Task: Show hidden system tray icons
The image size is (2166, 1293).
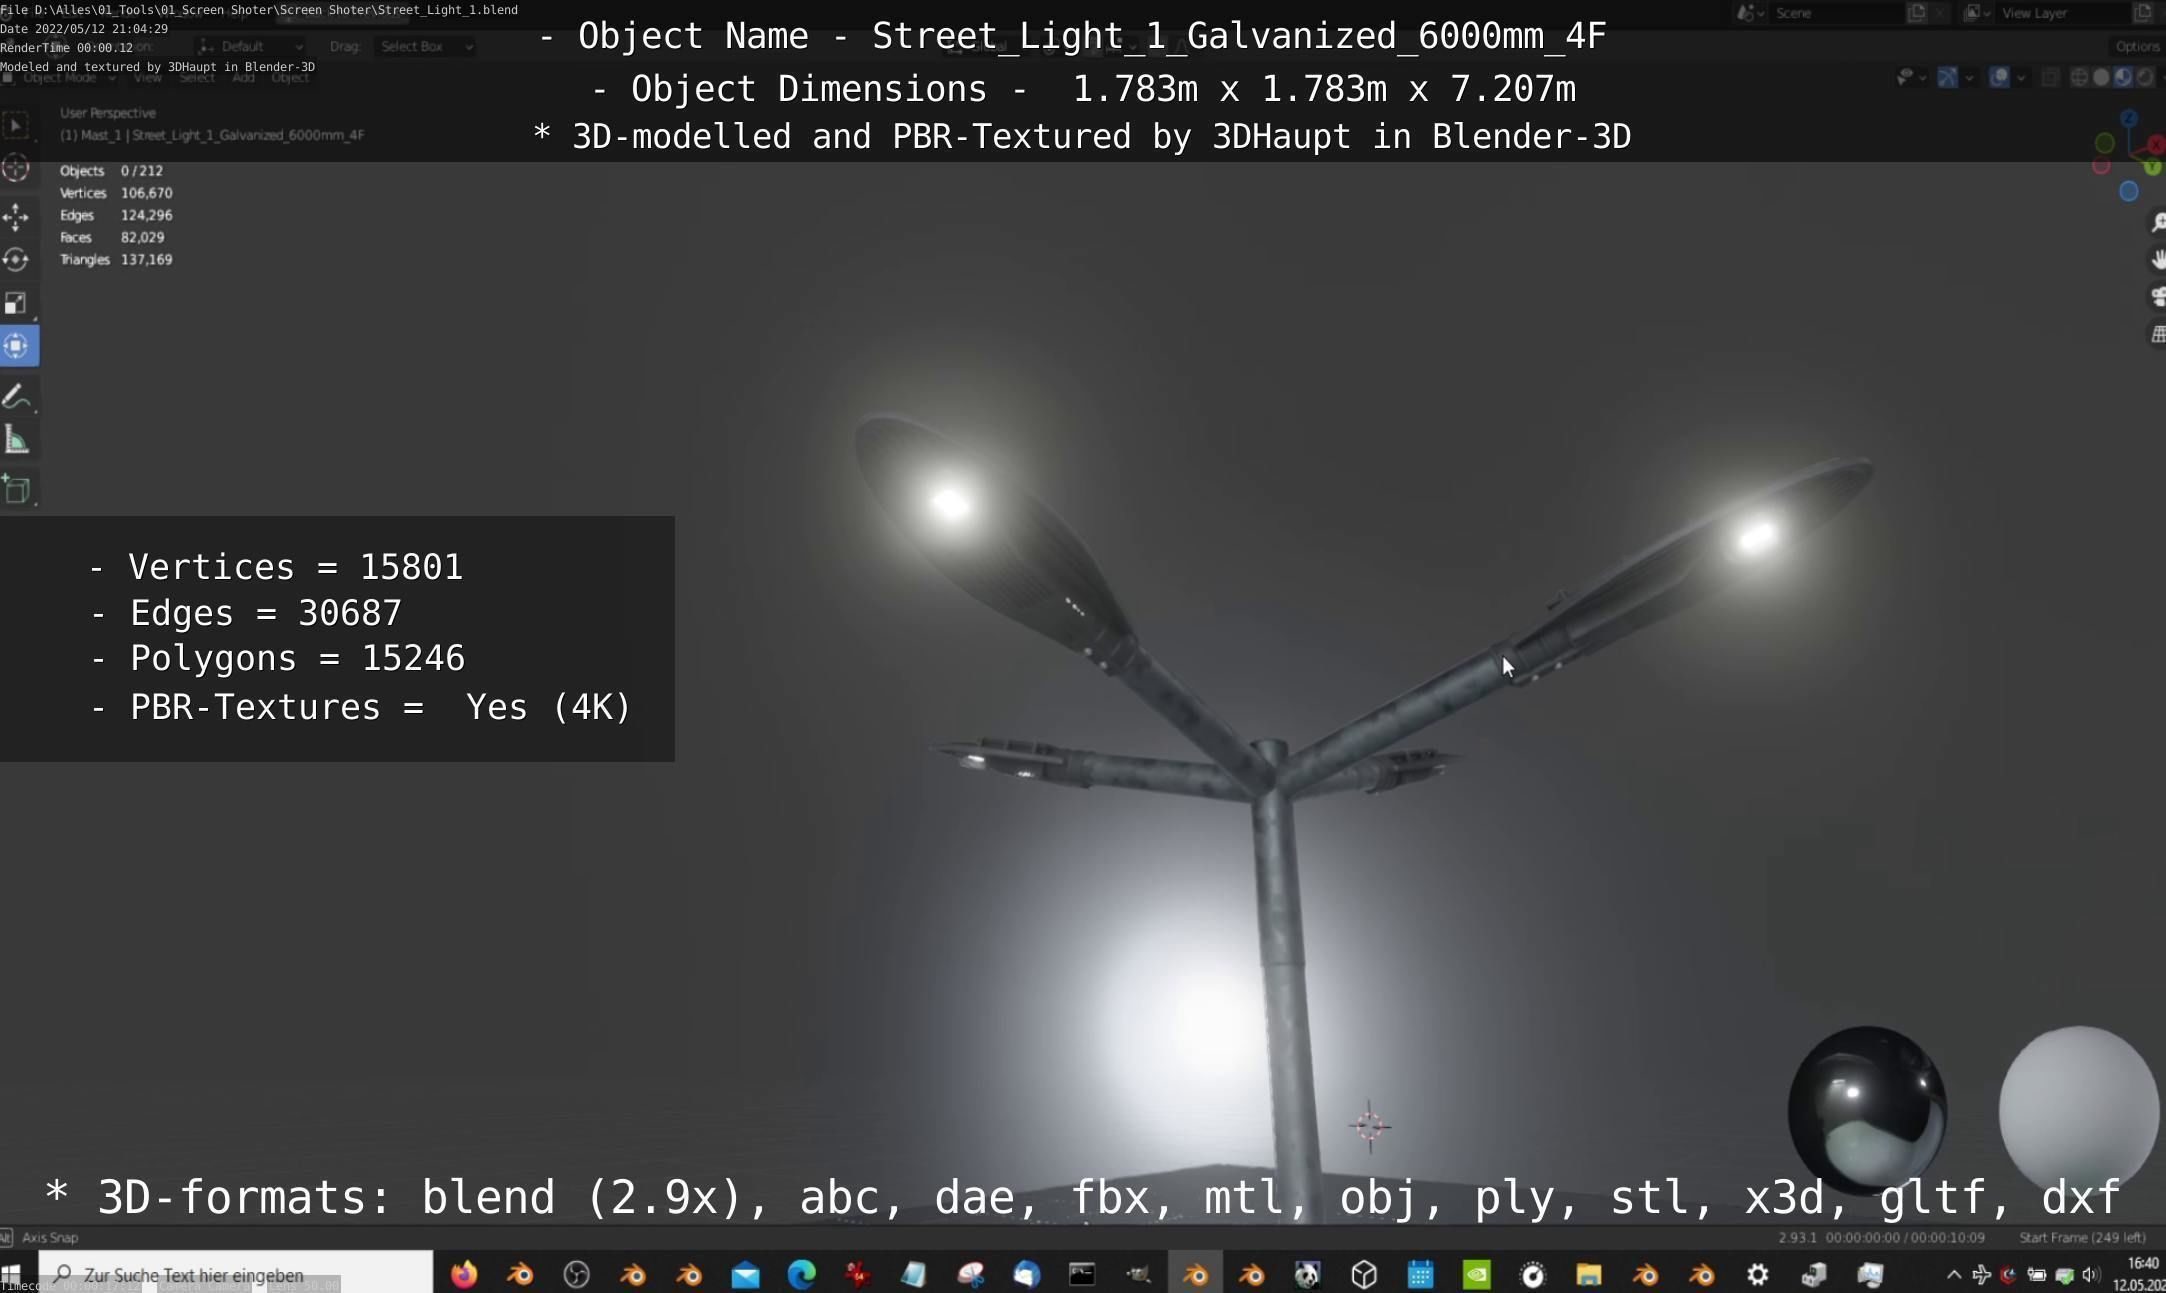Action: 1953,1274
